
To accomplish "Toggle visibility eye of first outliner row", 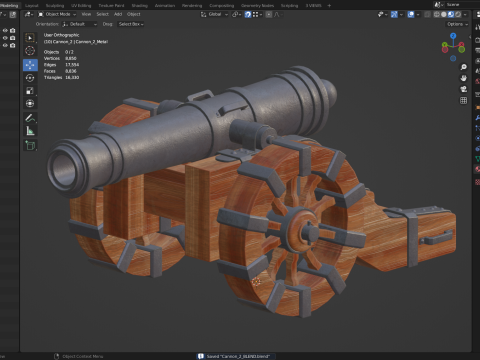I will click(x=5, y=30).
